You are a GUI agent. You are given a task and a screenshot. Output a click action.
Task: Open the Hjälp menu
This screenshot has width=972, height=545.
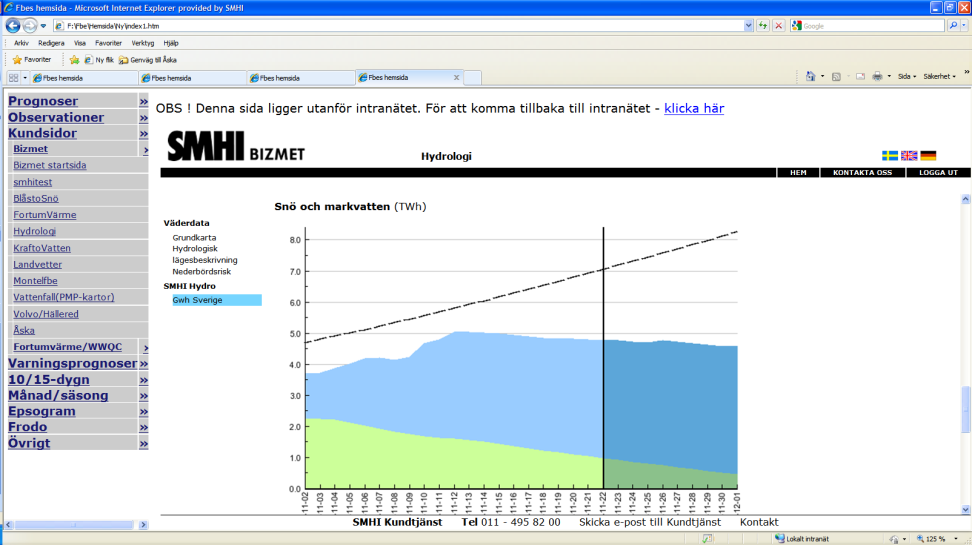coord(170,43)
